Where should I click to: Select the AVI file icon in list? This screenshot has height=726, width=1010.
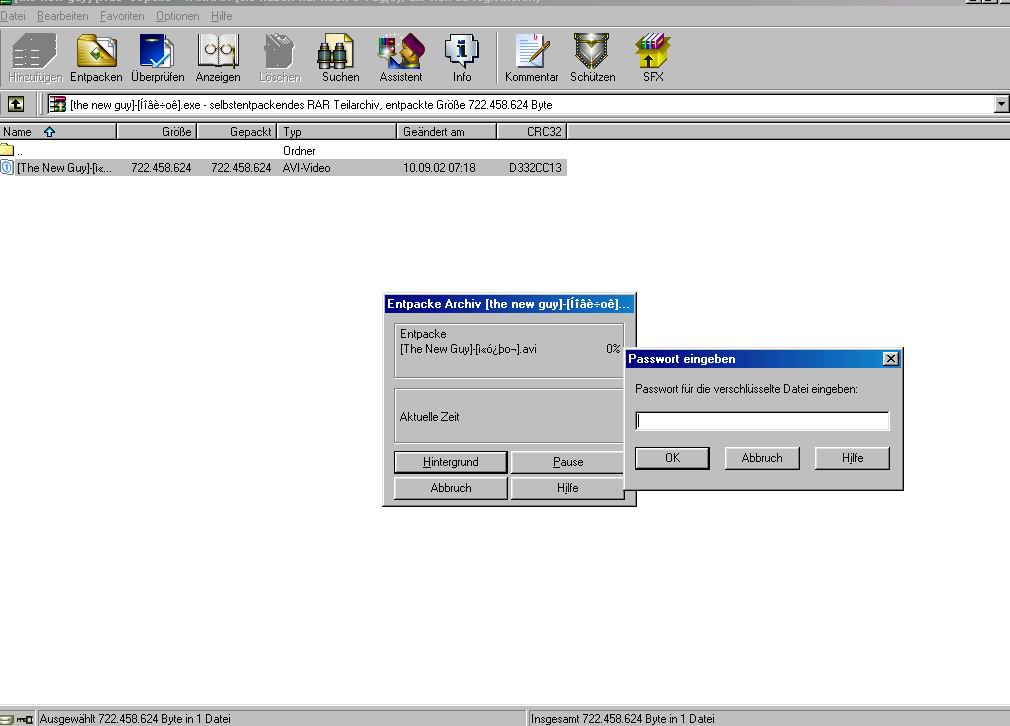(x=6, y=167)
